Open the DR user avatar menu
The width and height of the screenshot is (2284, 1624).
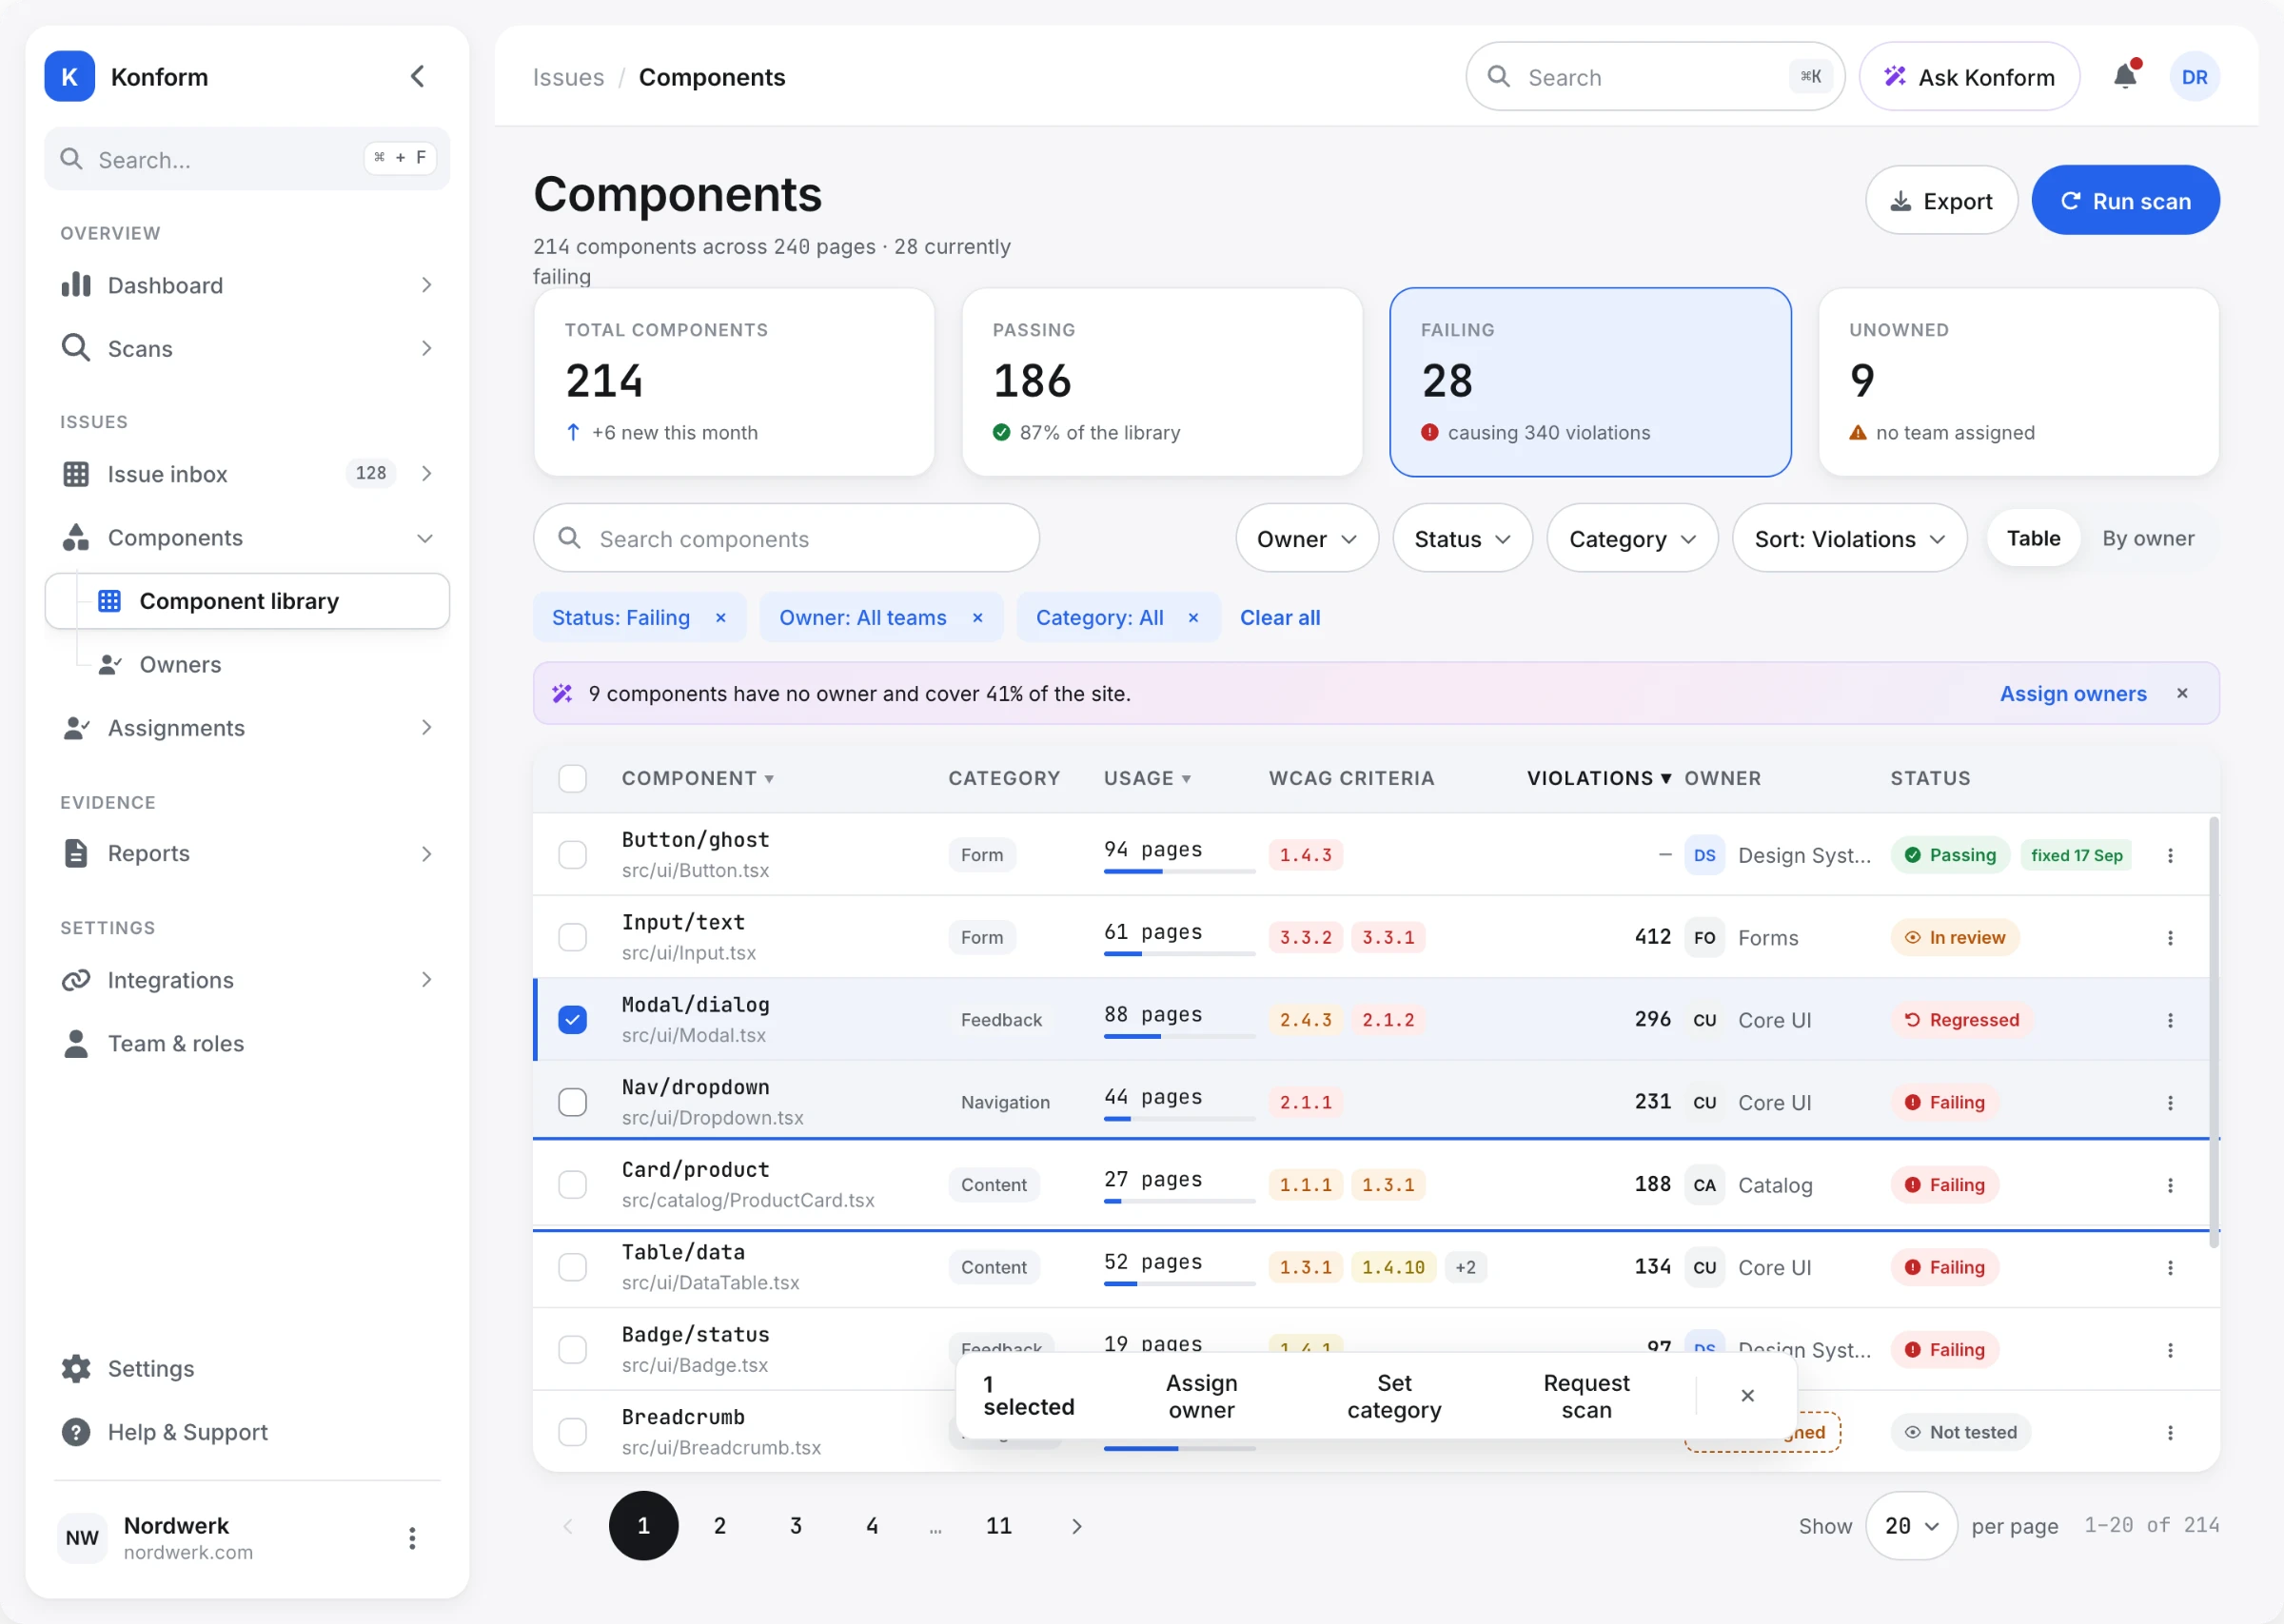[x=2194, y=77]
